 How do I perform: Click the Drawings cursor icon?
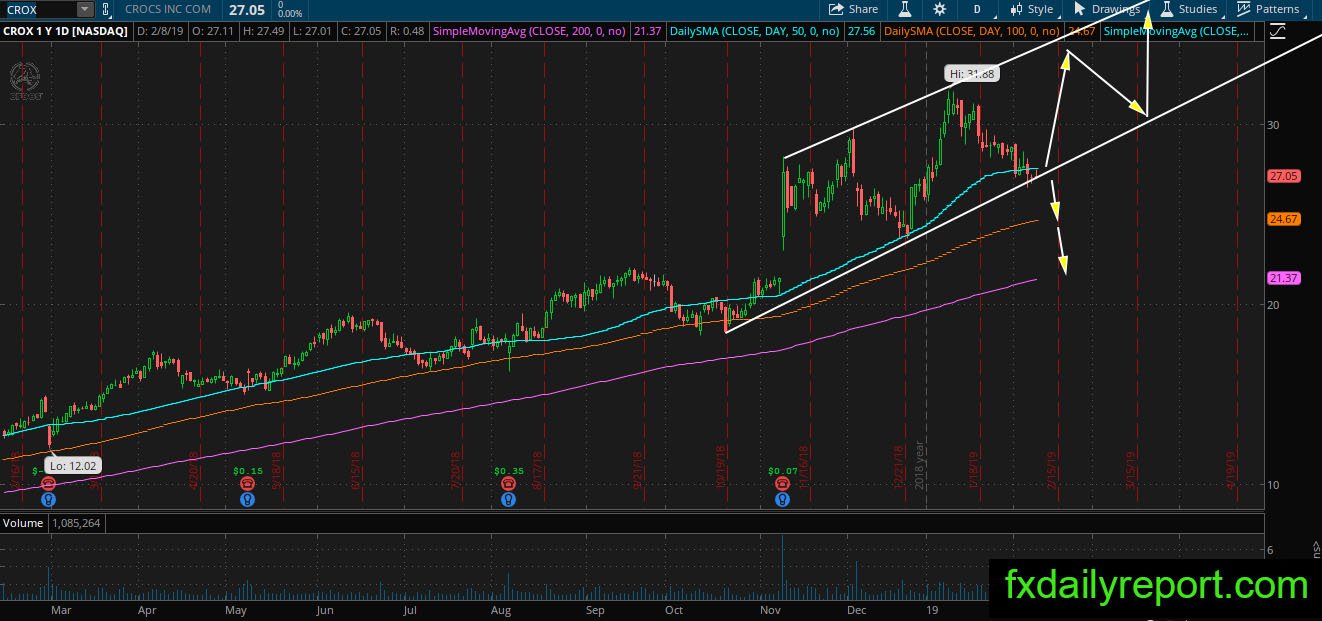click(1079, 9)
